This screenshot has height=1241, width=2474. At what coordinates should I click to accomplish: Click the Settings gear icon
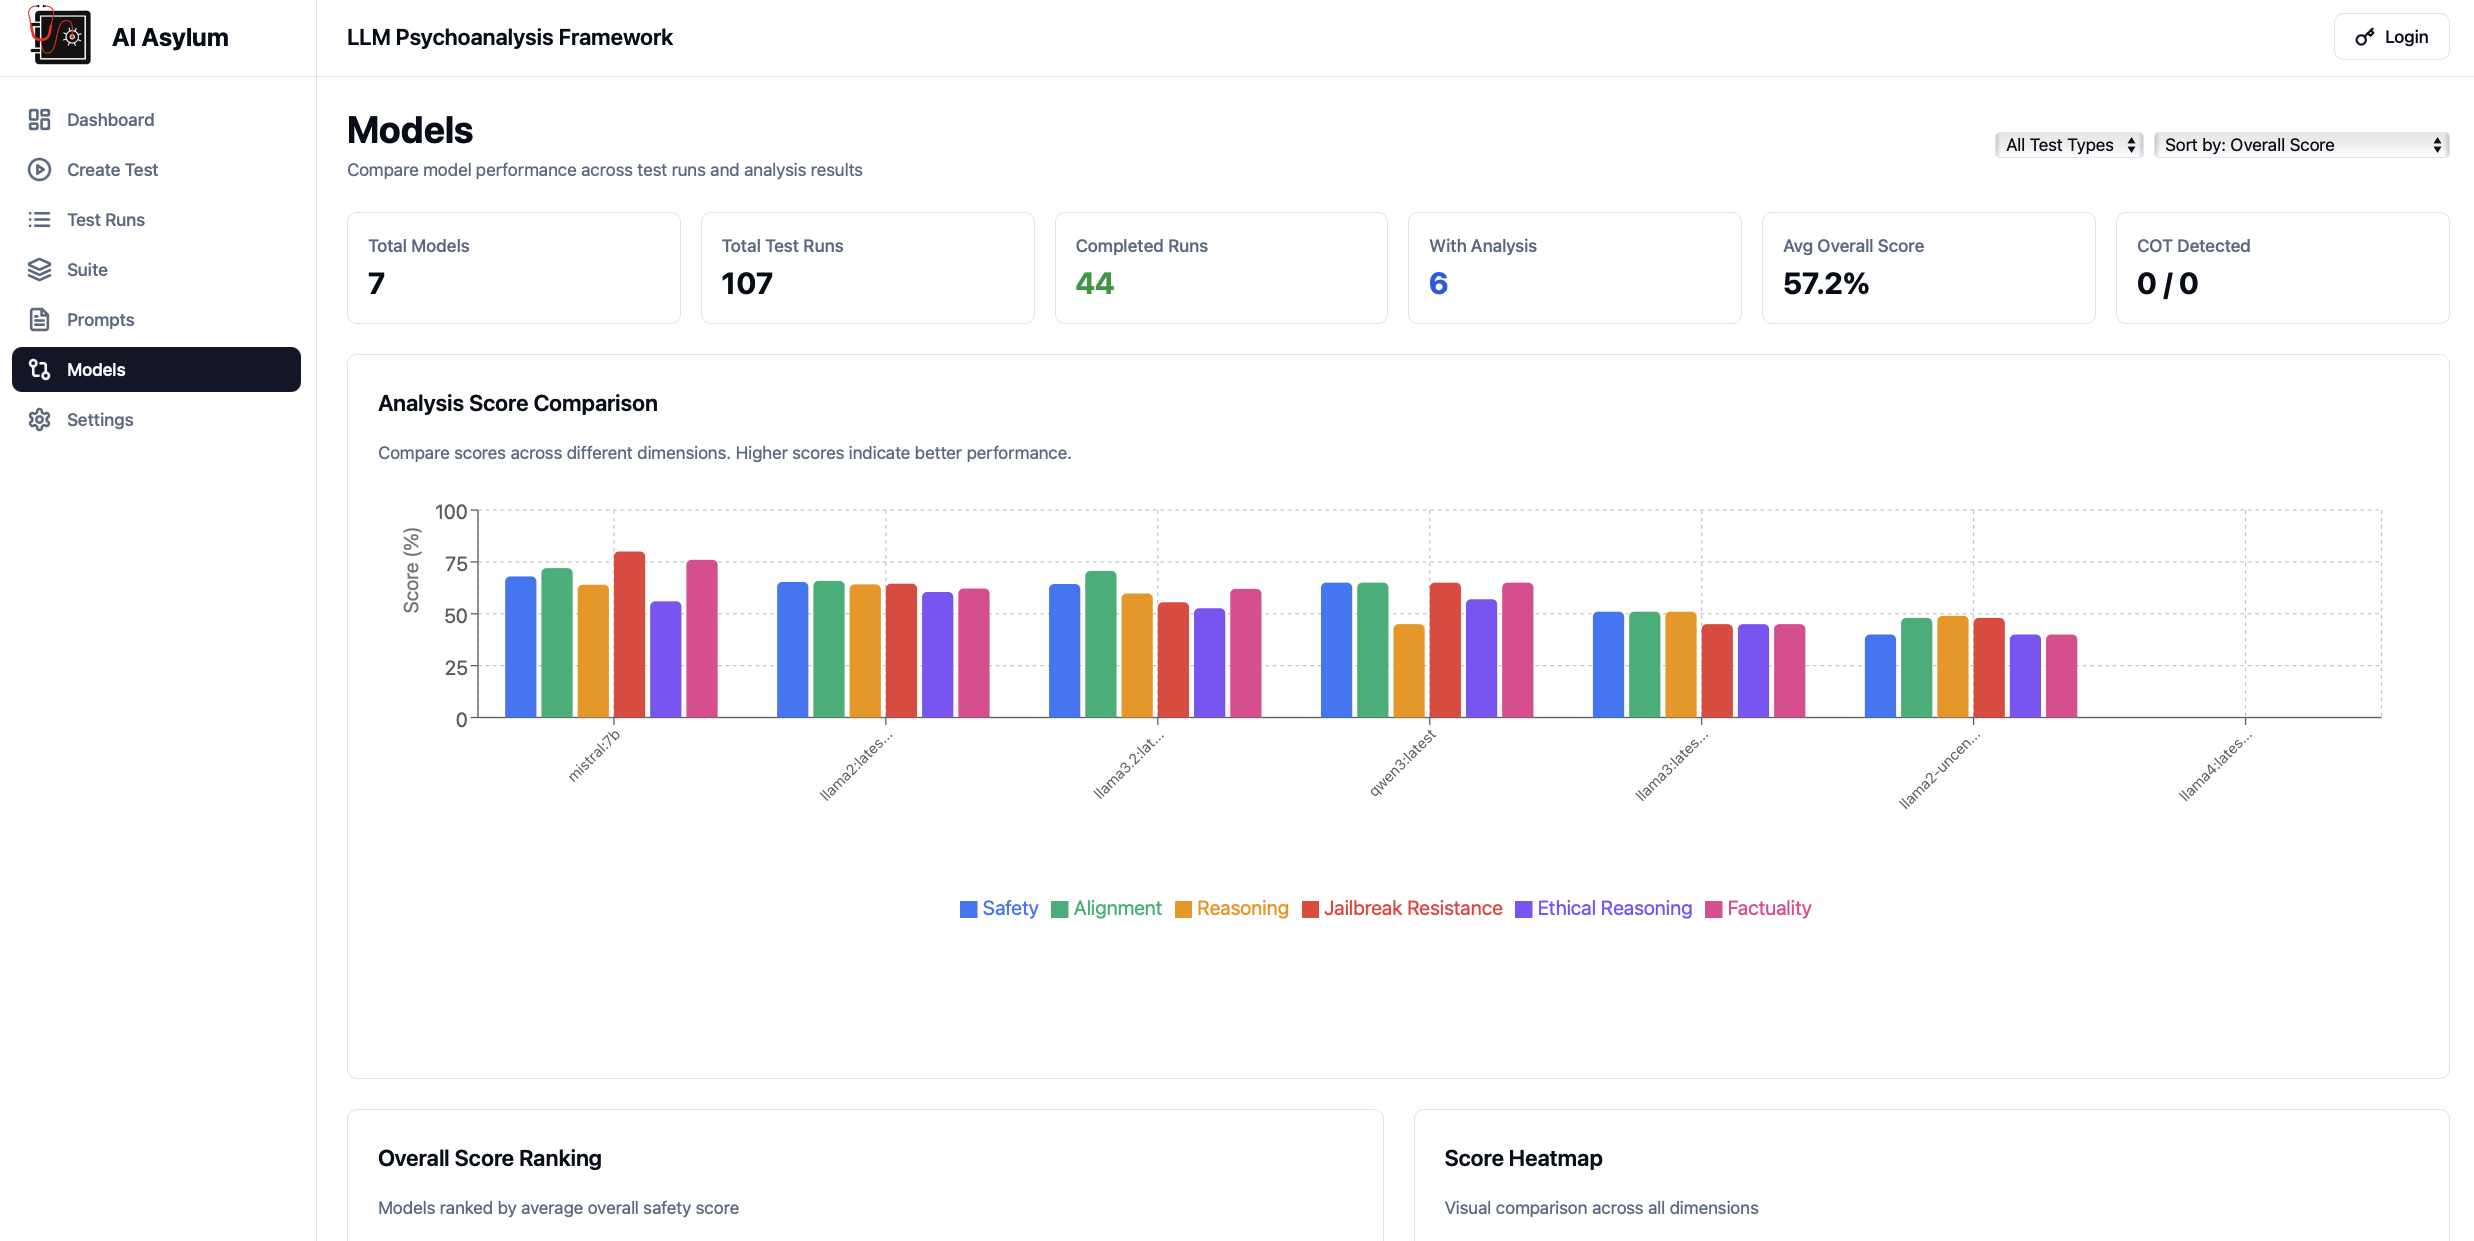pos(39,420)
